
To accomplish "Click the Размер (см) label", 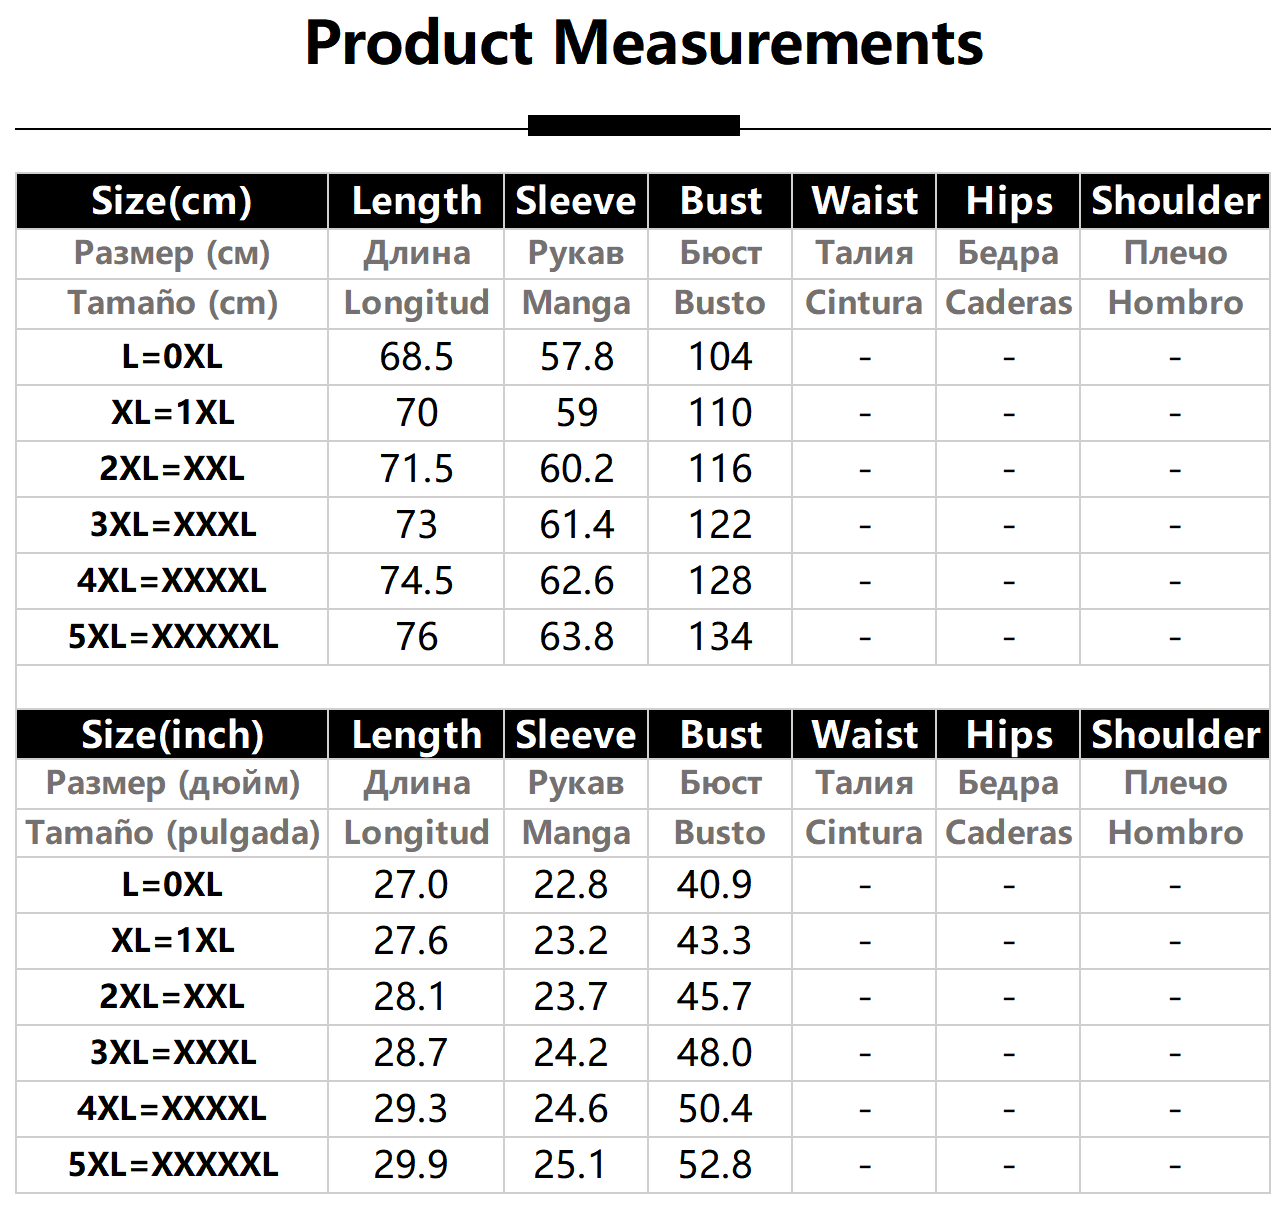I will click(x=172, y=253).
